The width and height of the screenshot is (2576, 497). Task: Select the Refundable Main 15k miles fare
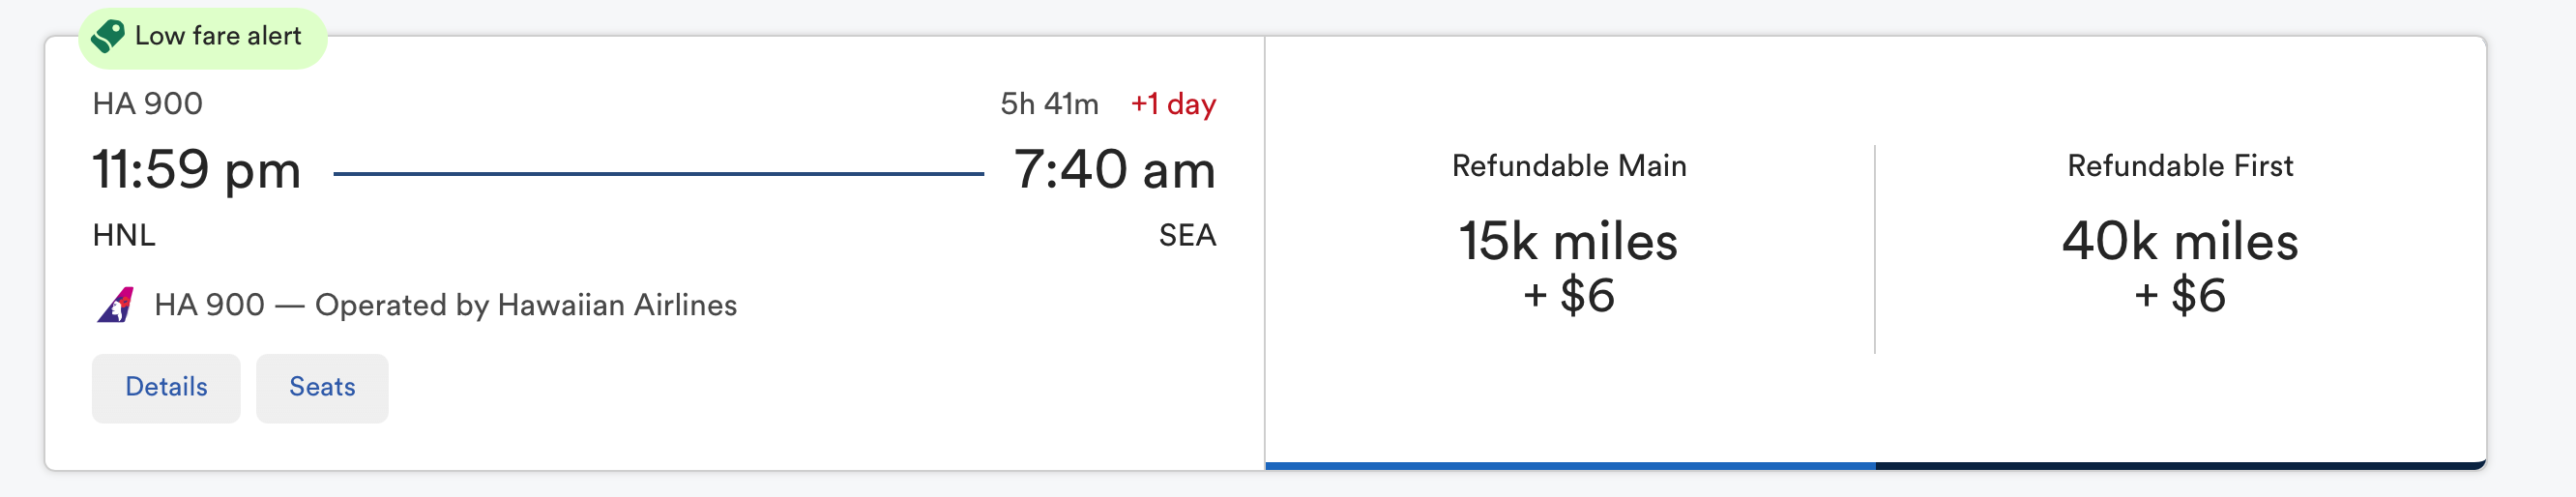click(x=1569, y=250)
